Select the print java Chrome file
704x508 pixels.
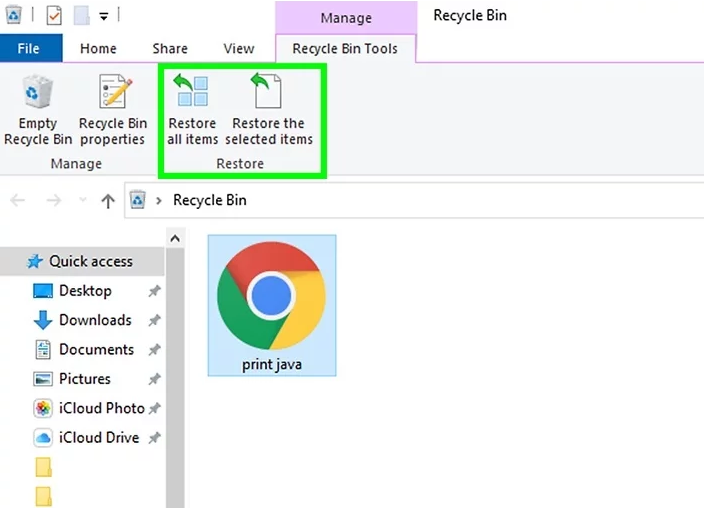click(272, 305)
